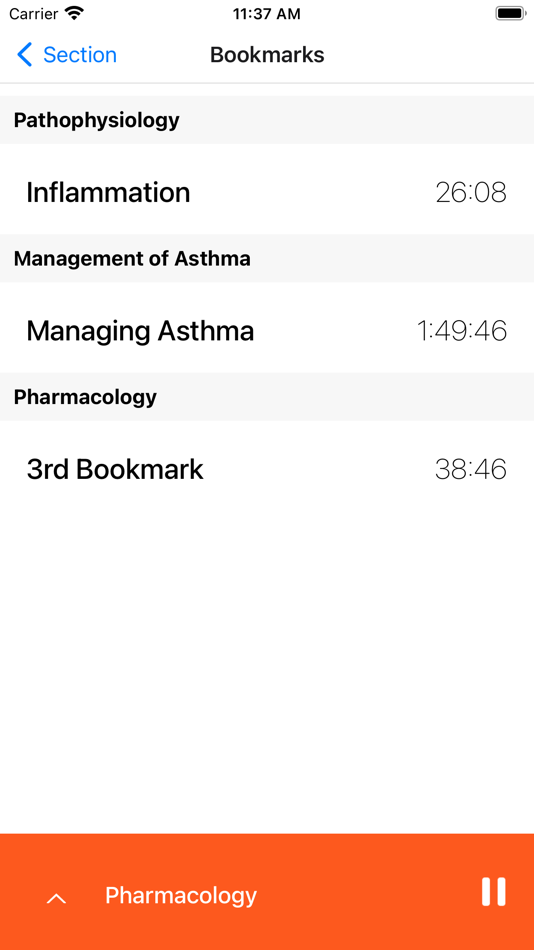Tap the battery status icon
The image size is (534, 950).
point(510,13)
